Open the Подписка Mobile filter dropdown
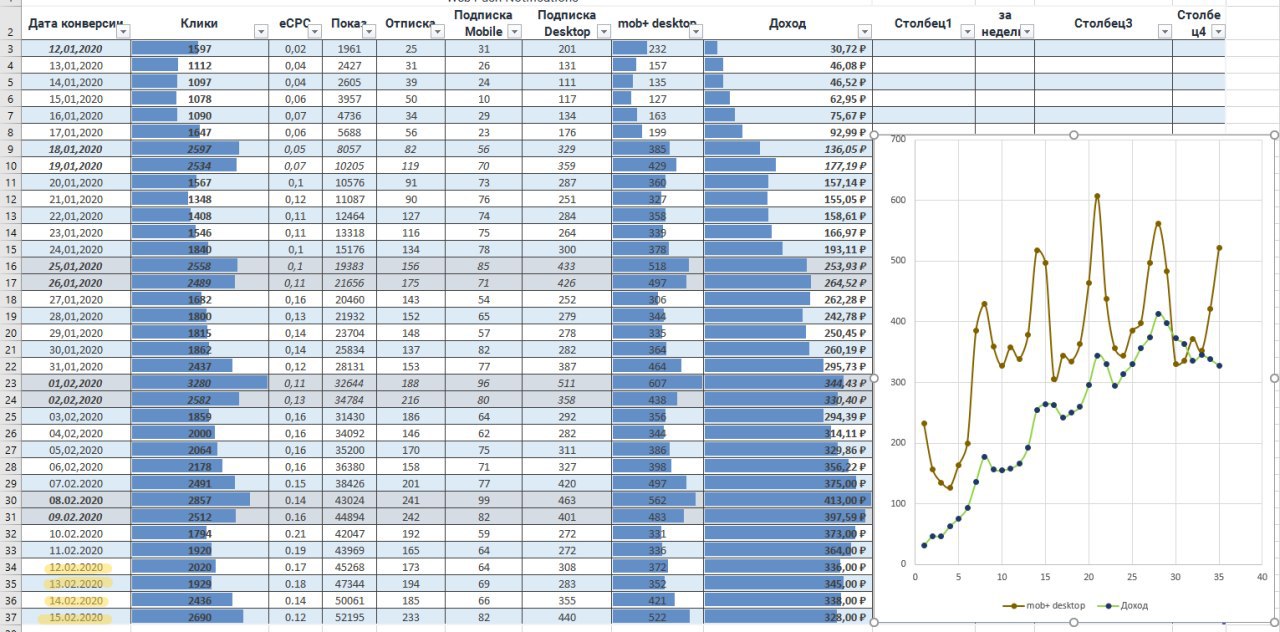Image resolution: width=1280 pixels, height=632 pixels. click(515, 32)
